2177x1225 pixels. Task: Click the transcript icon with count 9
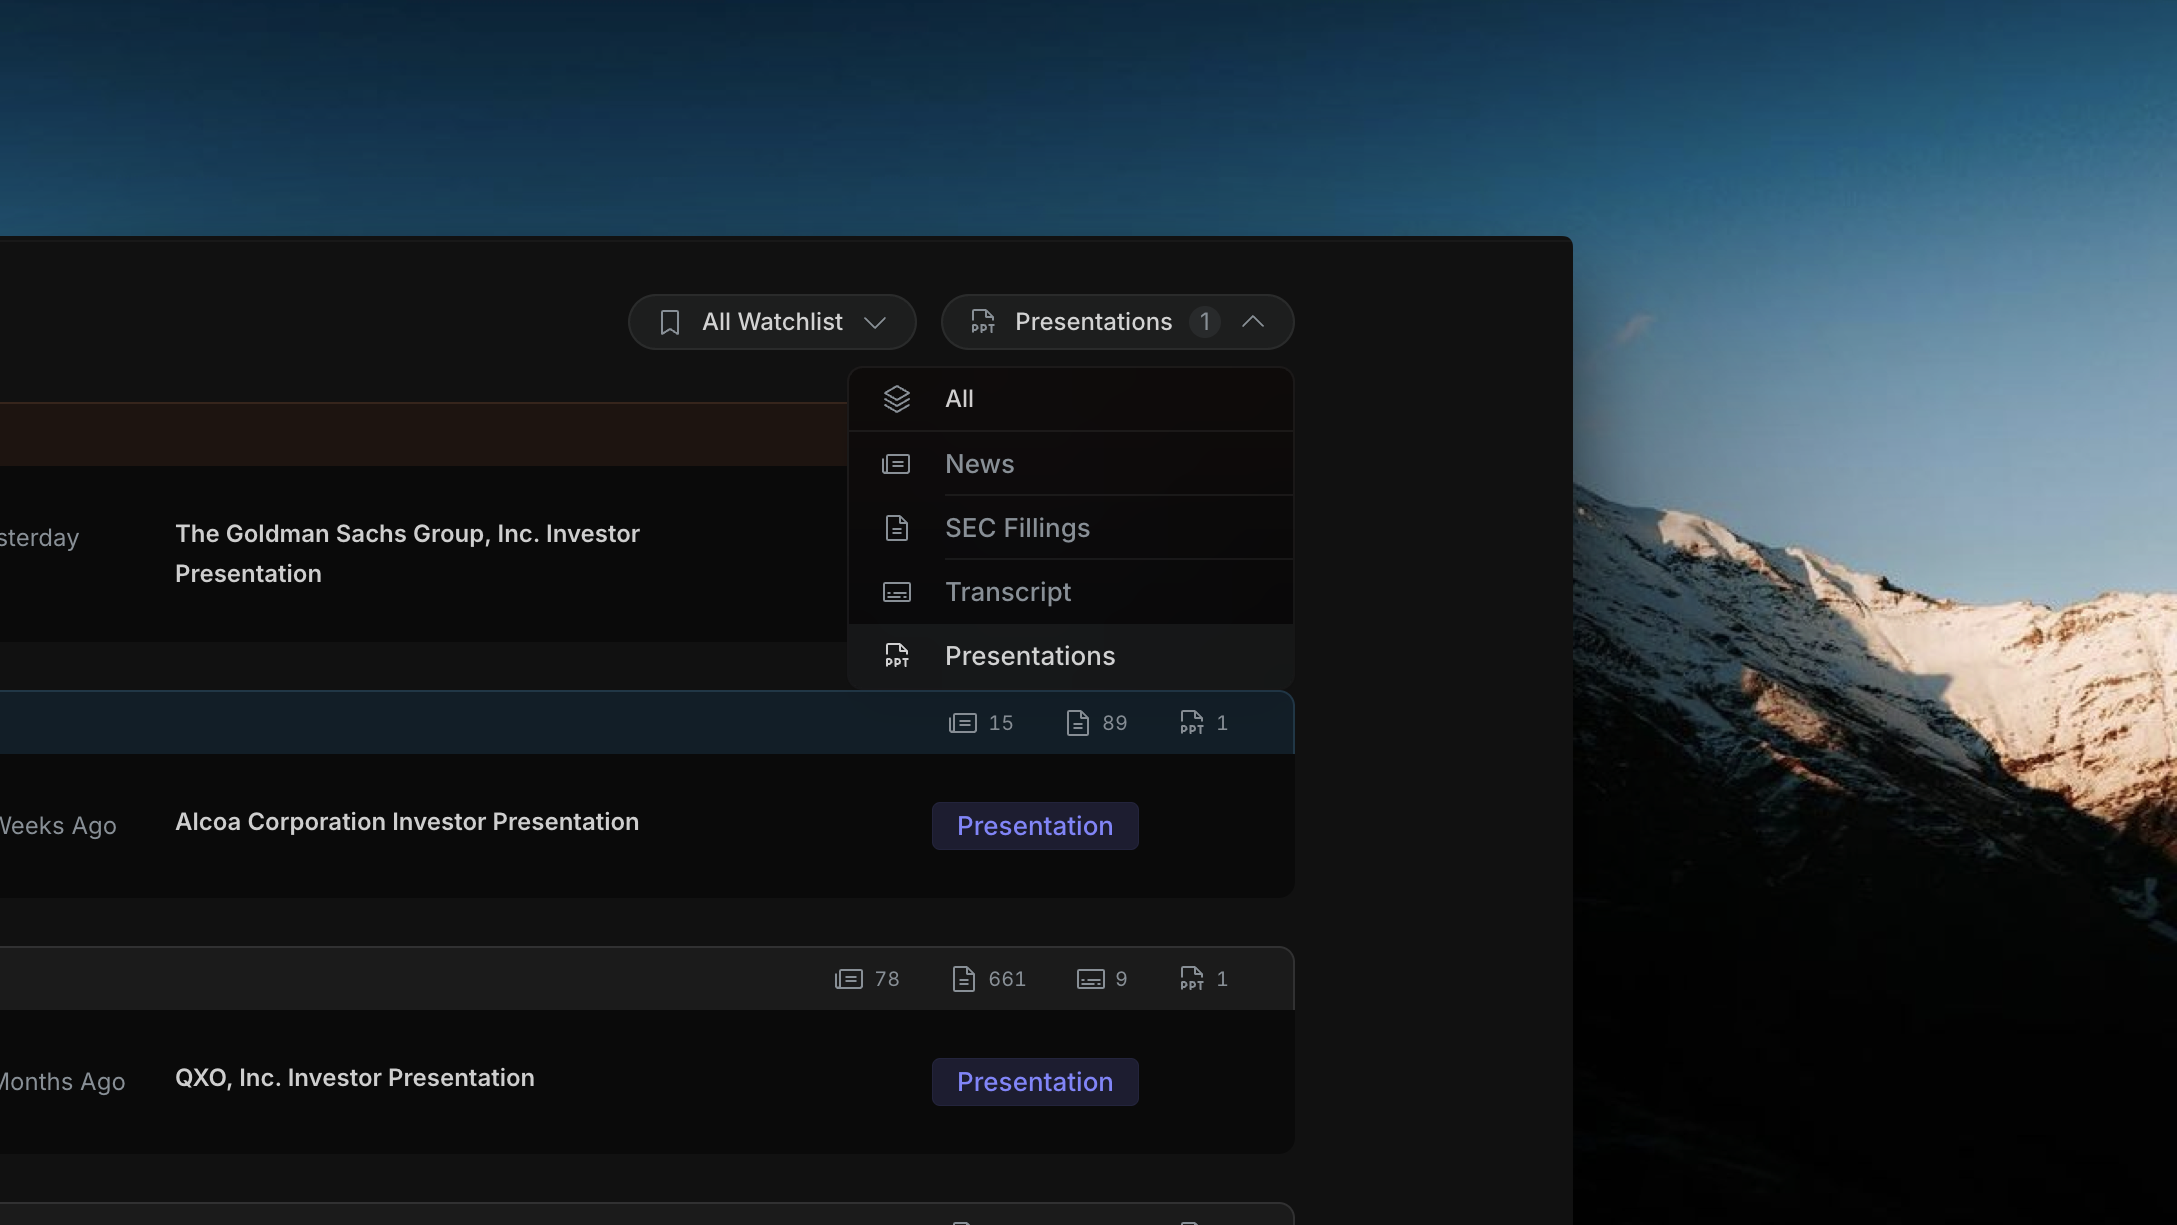tap(1091, 979)
